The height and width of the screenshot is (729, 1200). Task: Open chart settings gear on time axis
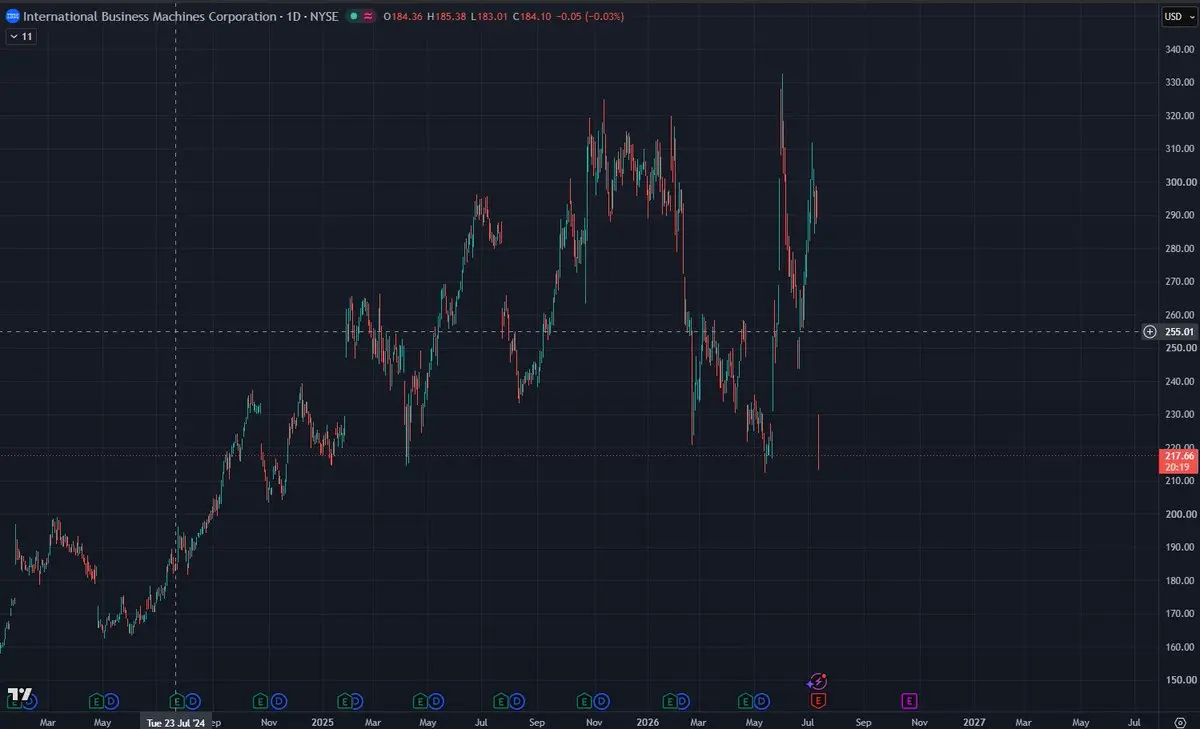[1180, 721]
